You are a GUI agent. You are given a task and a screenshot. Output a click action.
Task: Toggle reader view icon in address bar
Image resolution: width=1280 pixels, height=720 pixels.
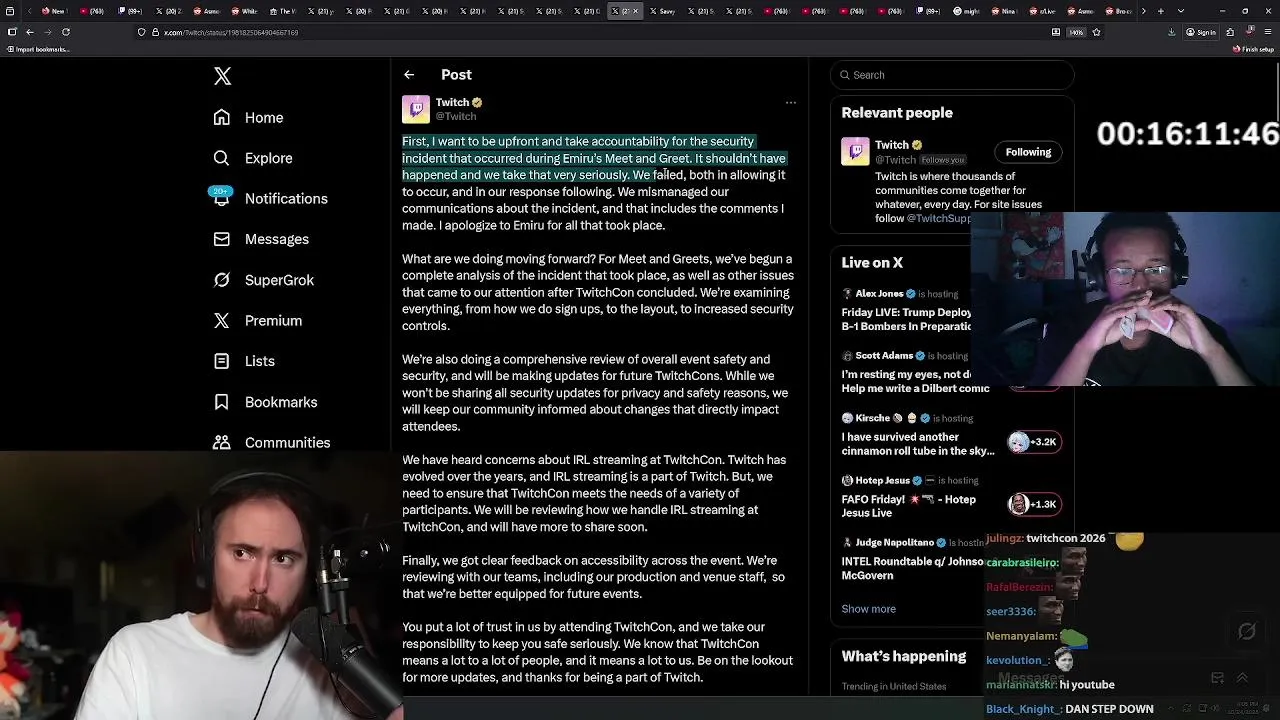click(1056, 32)
